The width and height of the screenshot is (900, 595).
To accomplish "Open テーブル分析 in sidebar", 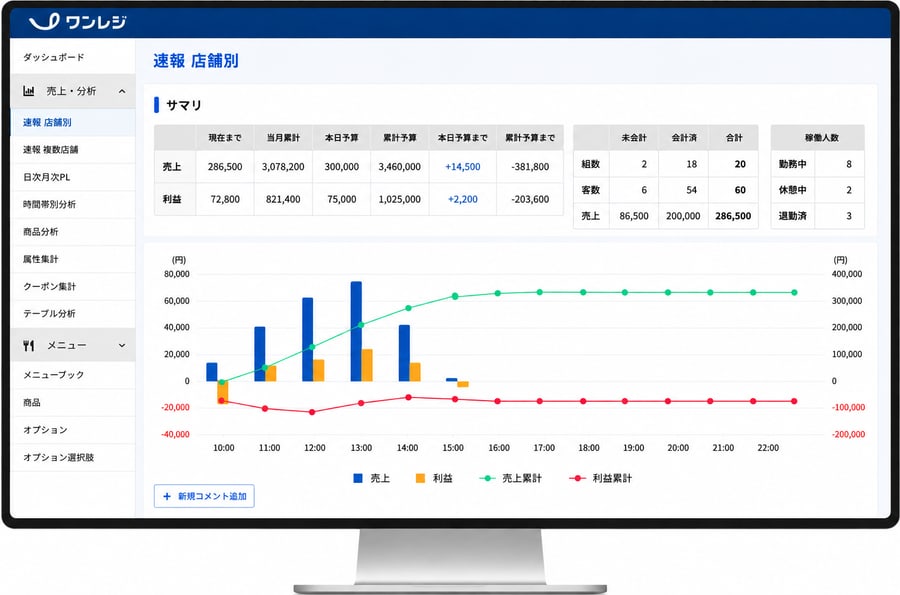I will 72,314.
